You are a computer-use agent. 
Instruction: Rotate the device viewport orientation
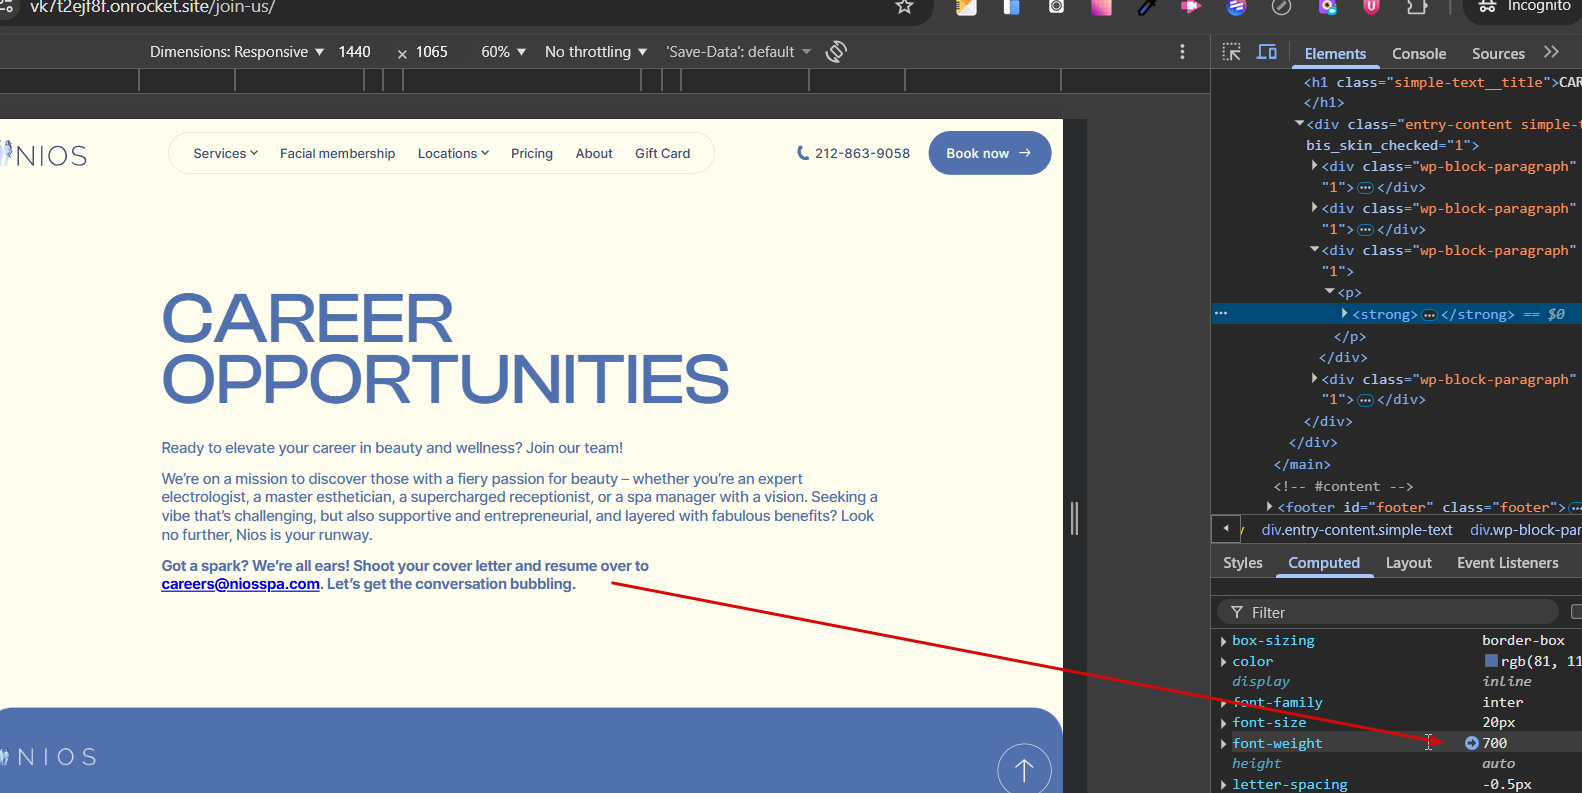[836, 52]
